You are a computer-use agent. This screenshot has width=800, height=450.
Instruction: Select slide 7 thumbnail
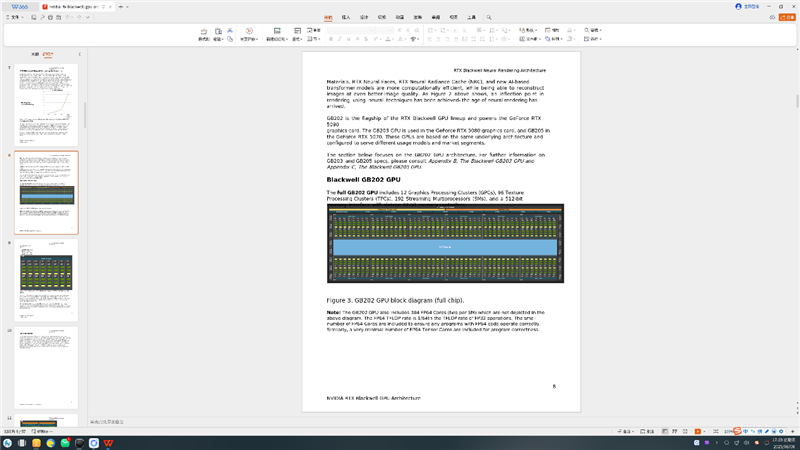46,105
